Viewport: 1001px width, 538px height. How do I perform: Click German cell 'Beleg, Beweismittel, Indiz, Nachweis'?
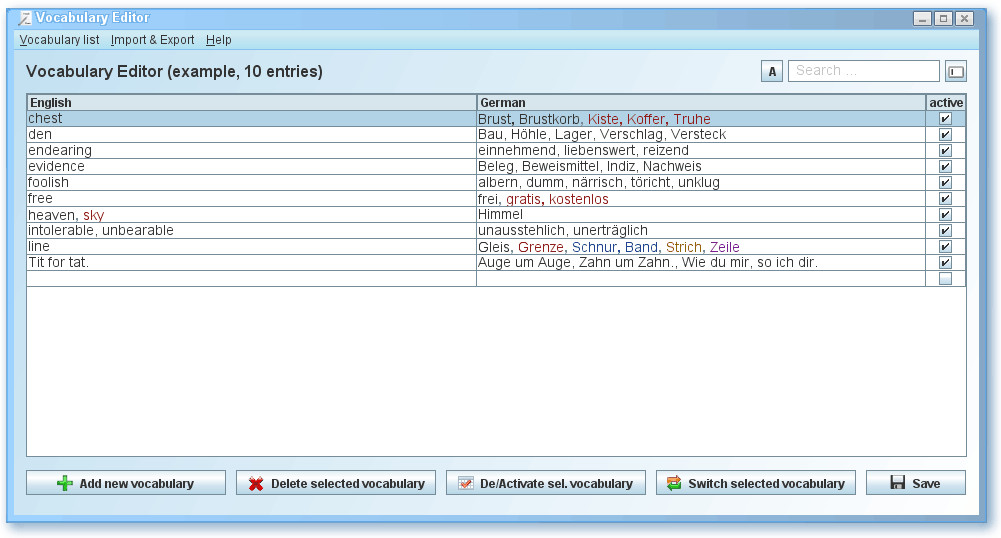701,167
